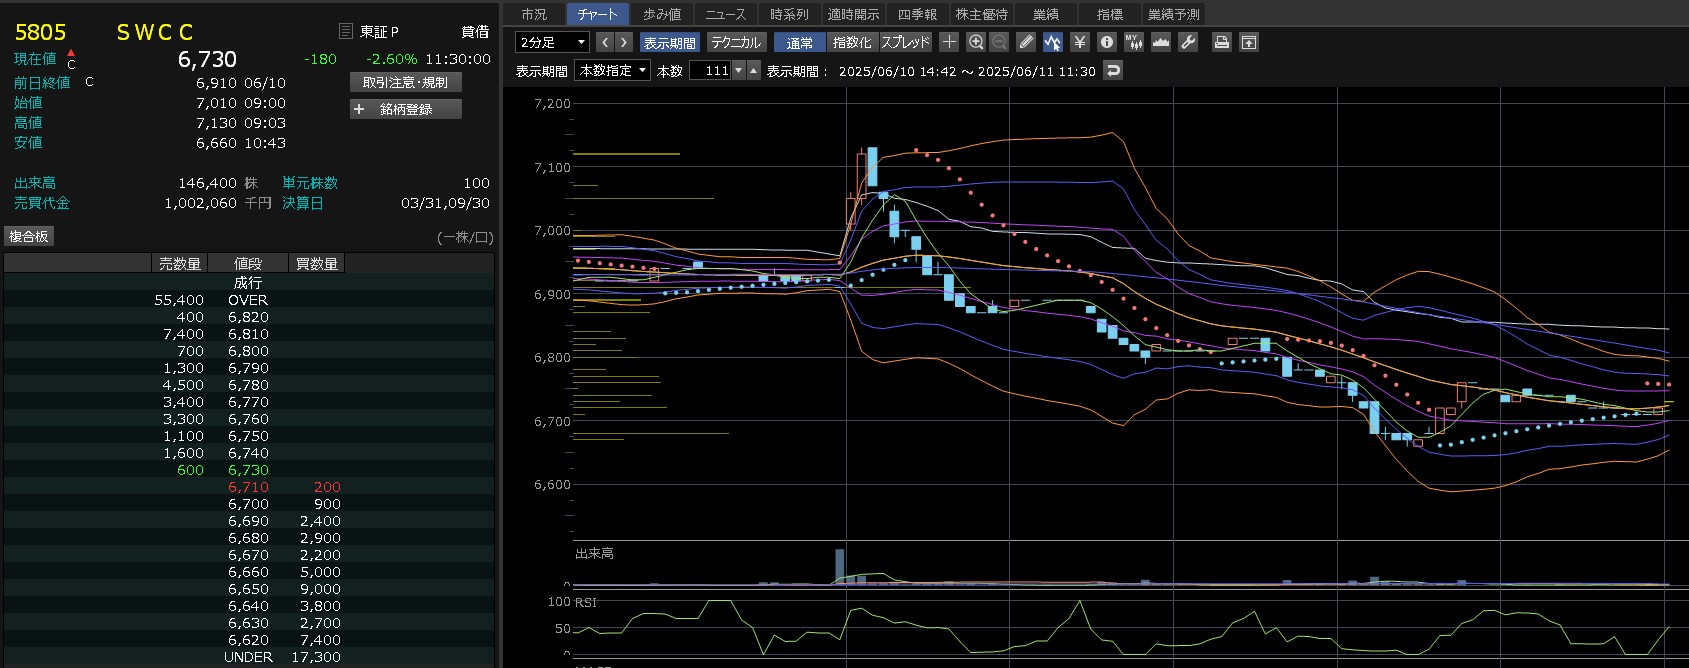Screen dimensions: 1689x668
Task: Switch to the 歩み値 tab
Action: 662,14
